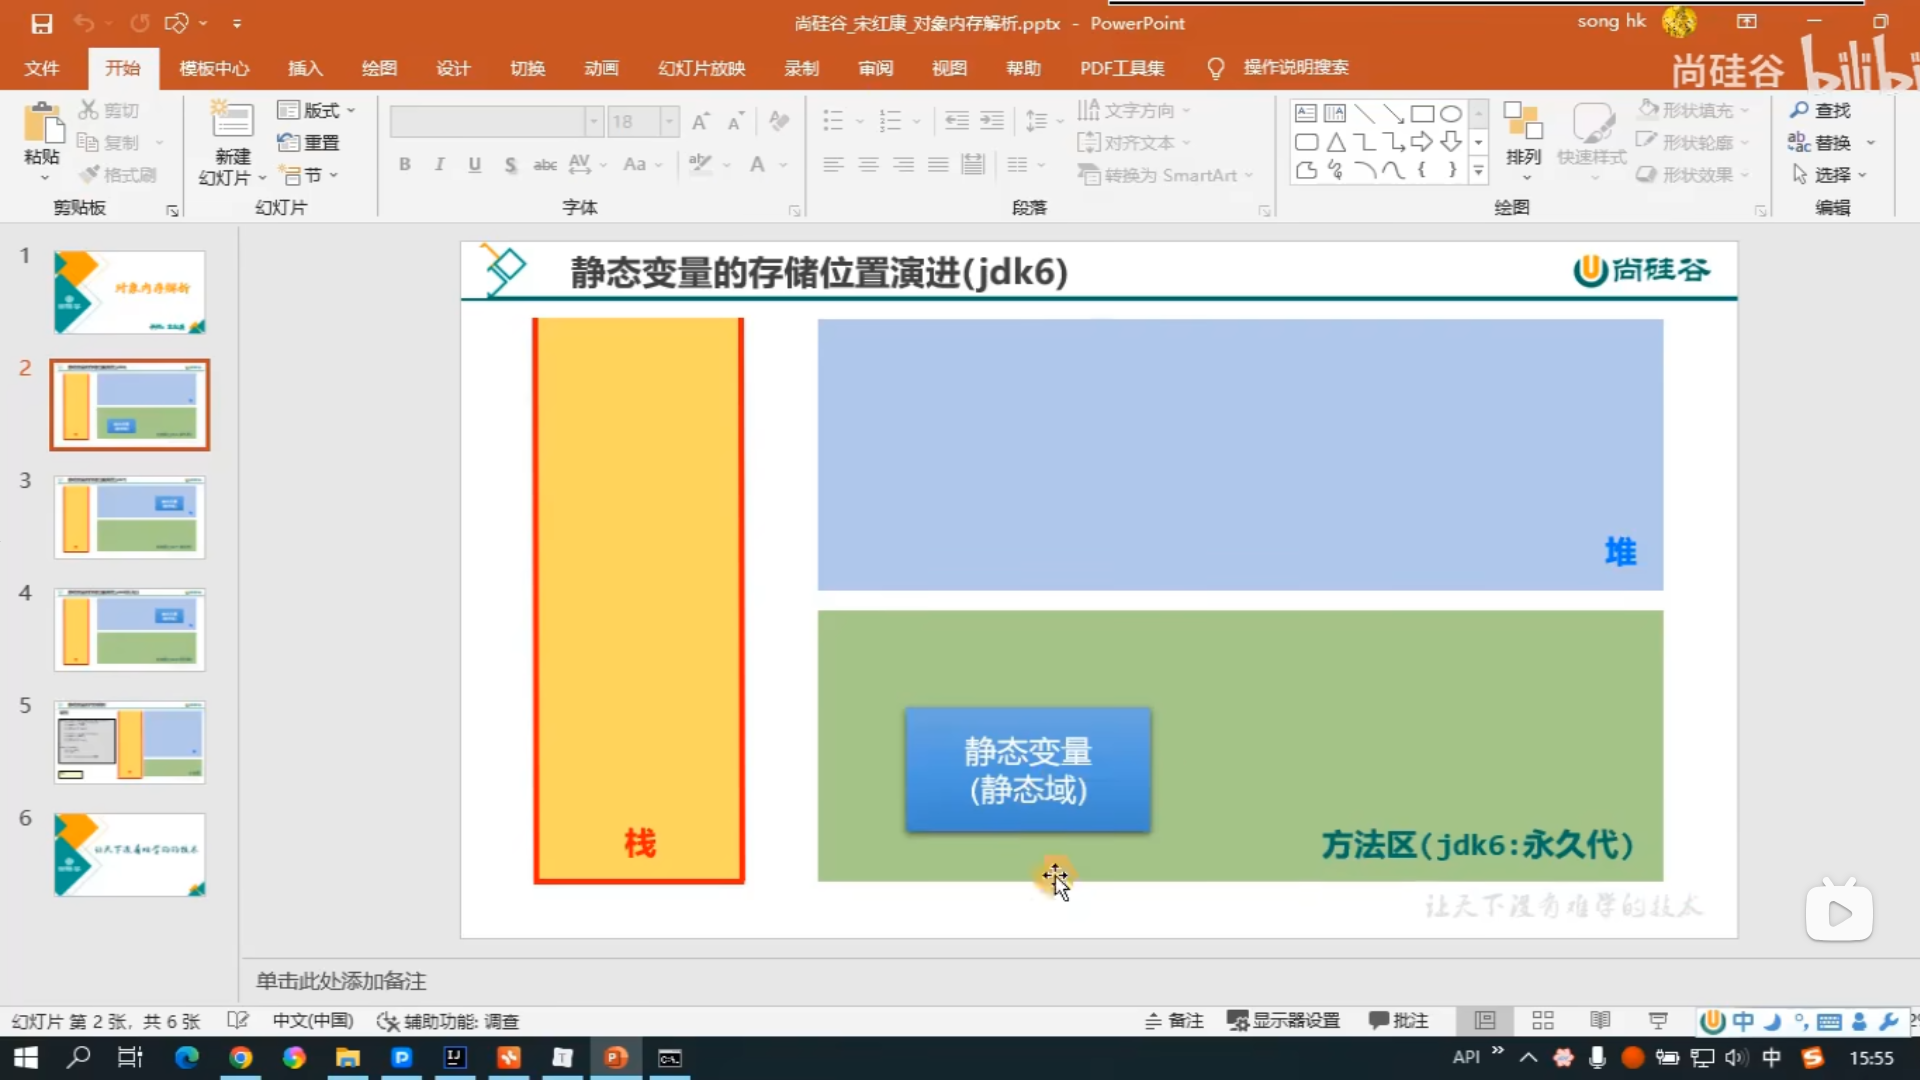Click the Reset slide button

tap(310, 143)
